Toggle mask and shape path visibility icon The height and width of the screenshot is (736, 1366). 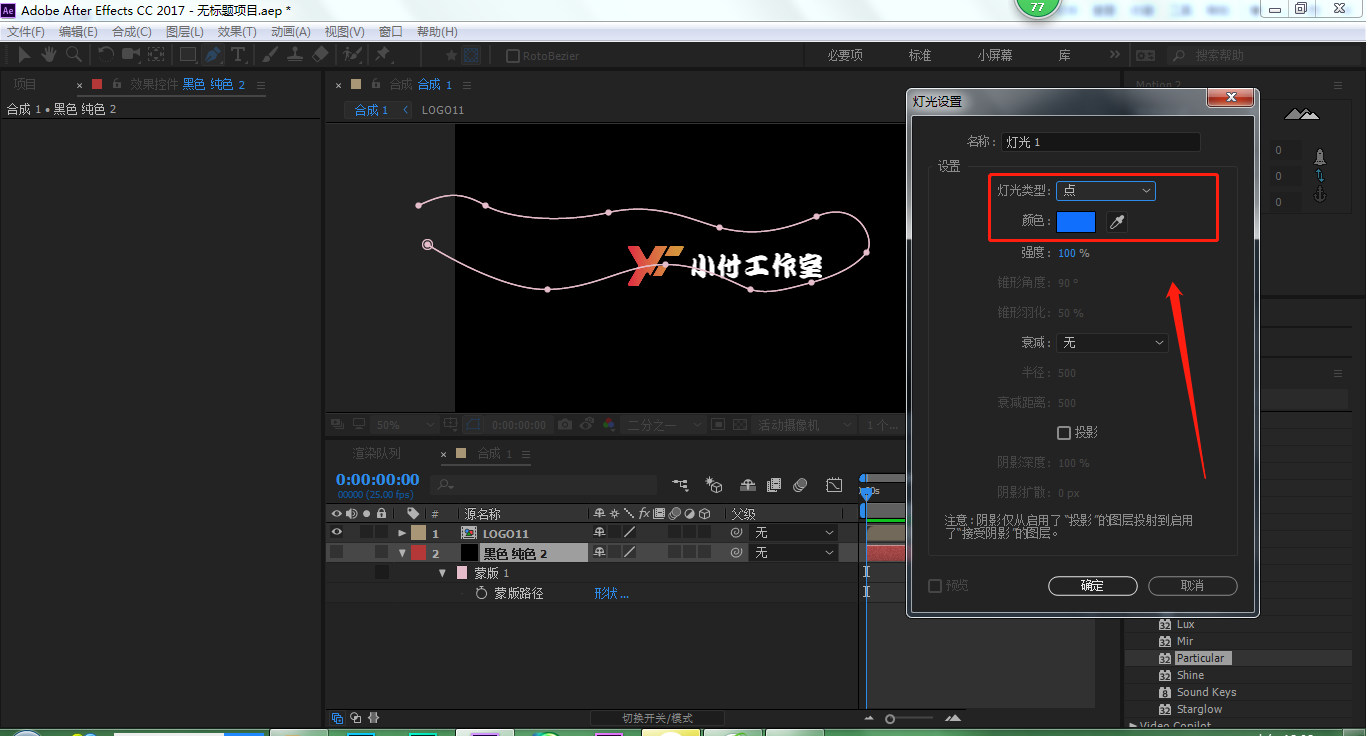pos(471,425)
